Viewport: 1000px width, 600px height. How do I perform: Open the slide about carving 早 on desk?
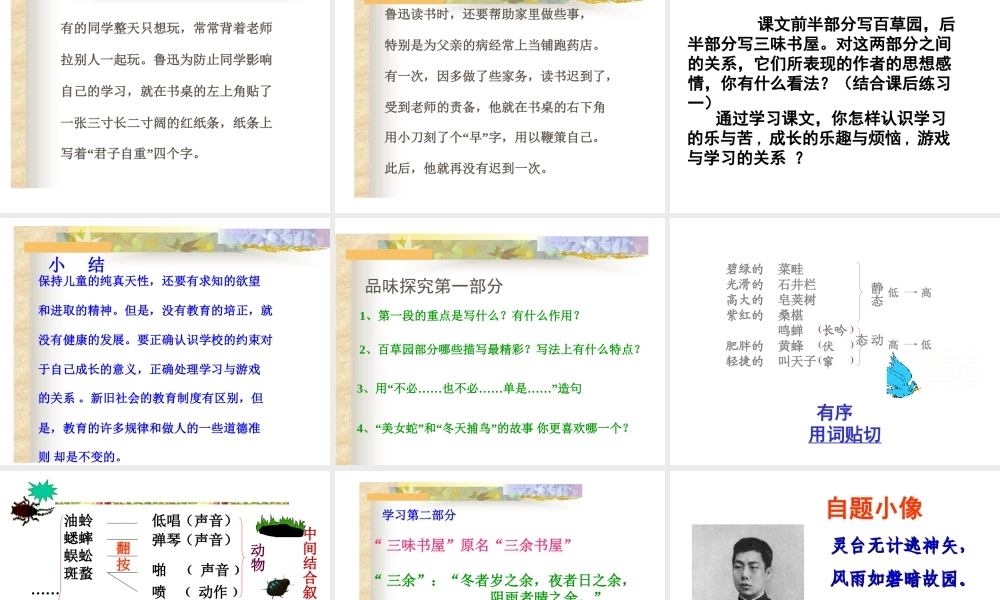[500, 105]
